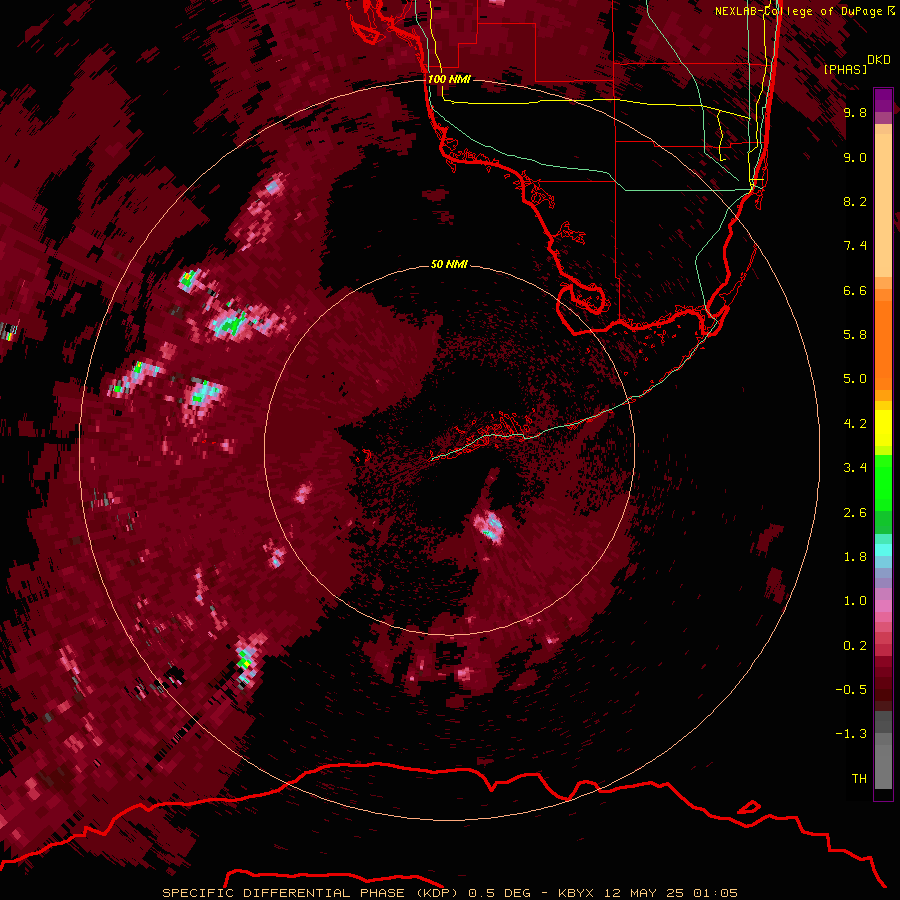
Task: Click the 6.6 legend value
Action: [855, 290]
